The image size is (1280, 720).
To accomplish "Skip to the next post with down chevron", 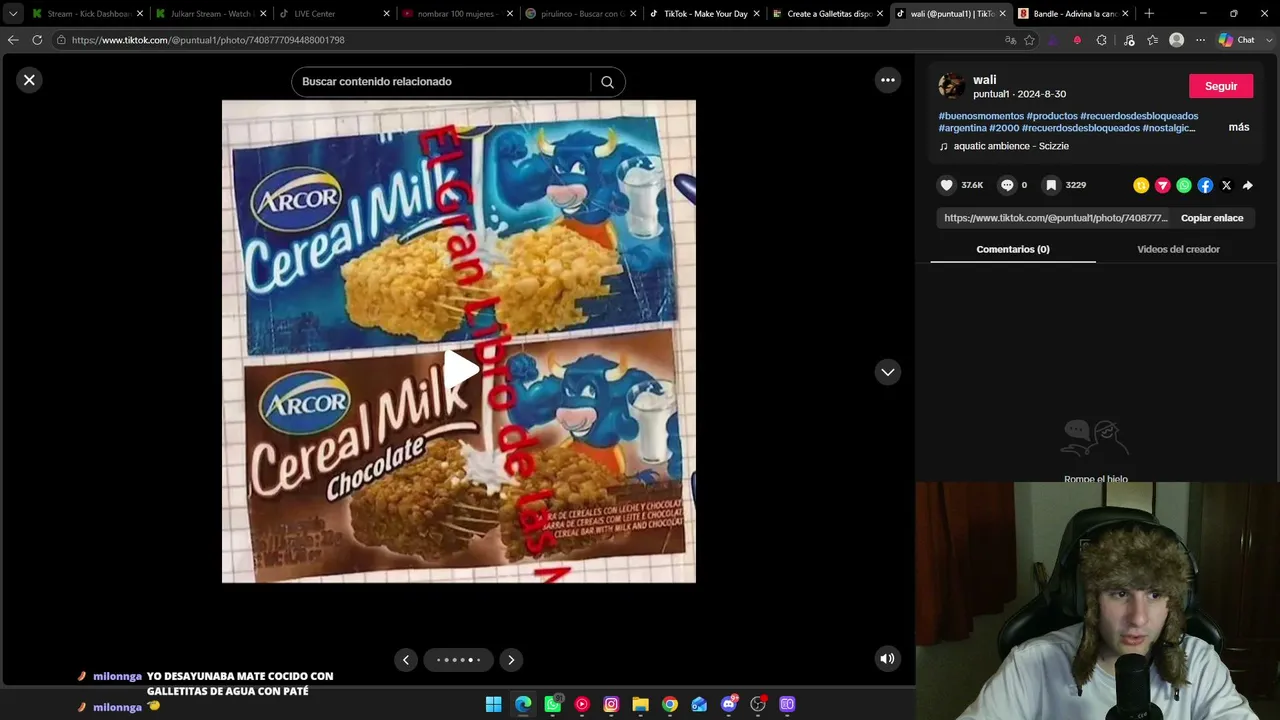I will [888, 372].
